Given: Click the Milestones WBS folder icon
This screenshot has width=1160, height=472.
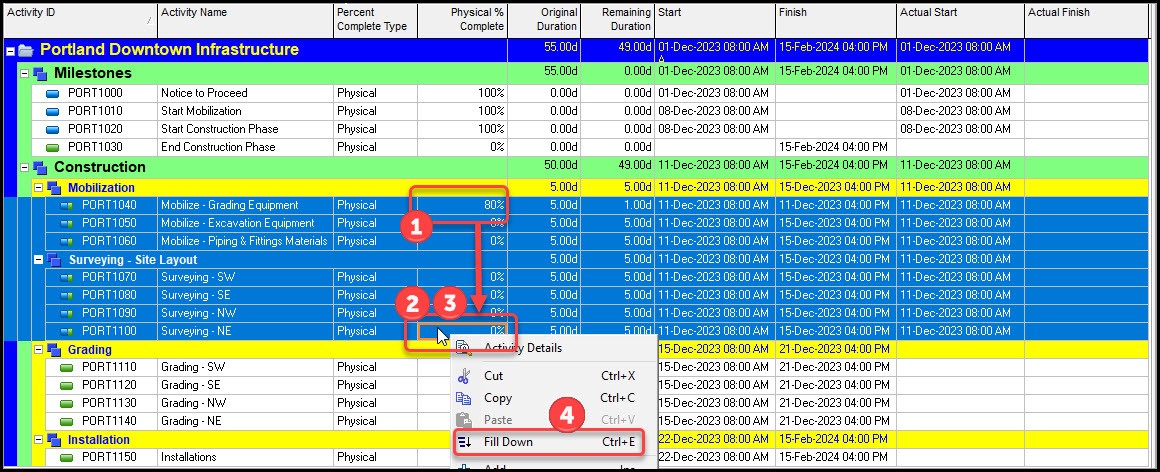Looking at the screenshot, I should coord(40,74).
